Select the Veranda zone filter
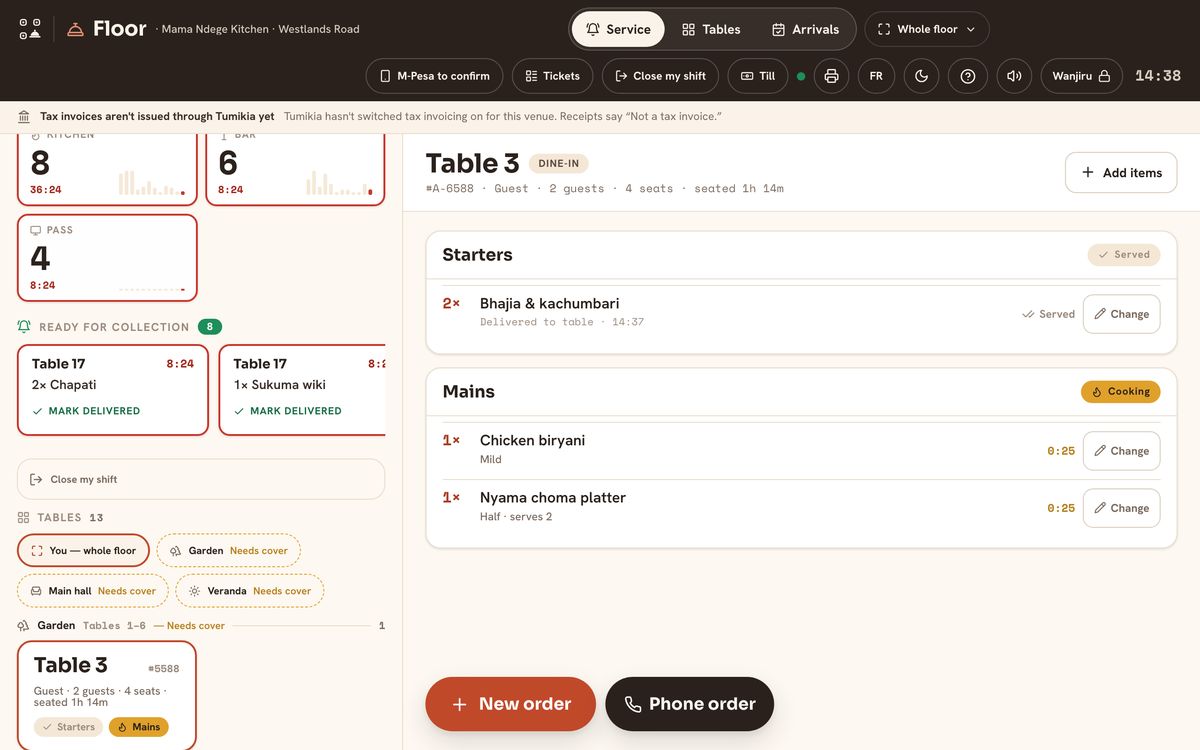The height and width of the screenshot is (750, 1200). [x=250, y=591]
